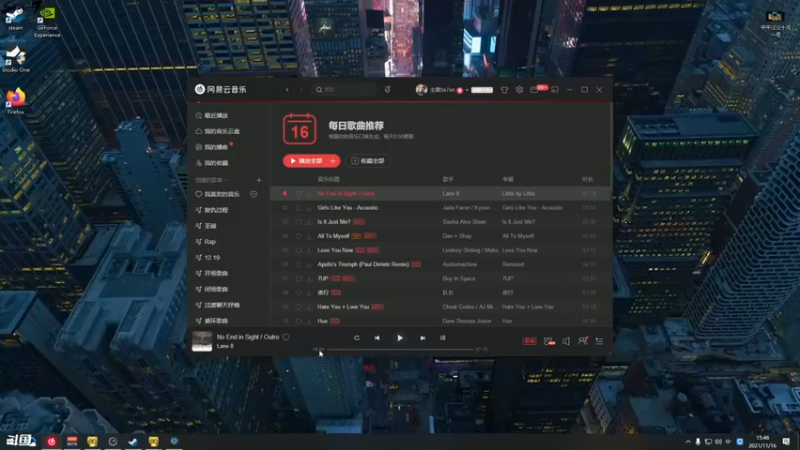Image resolution: width=800 pixels, height=450 pixels.
Task: Expand the username dropdown arrow
Action: tap(467, 90)
